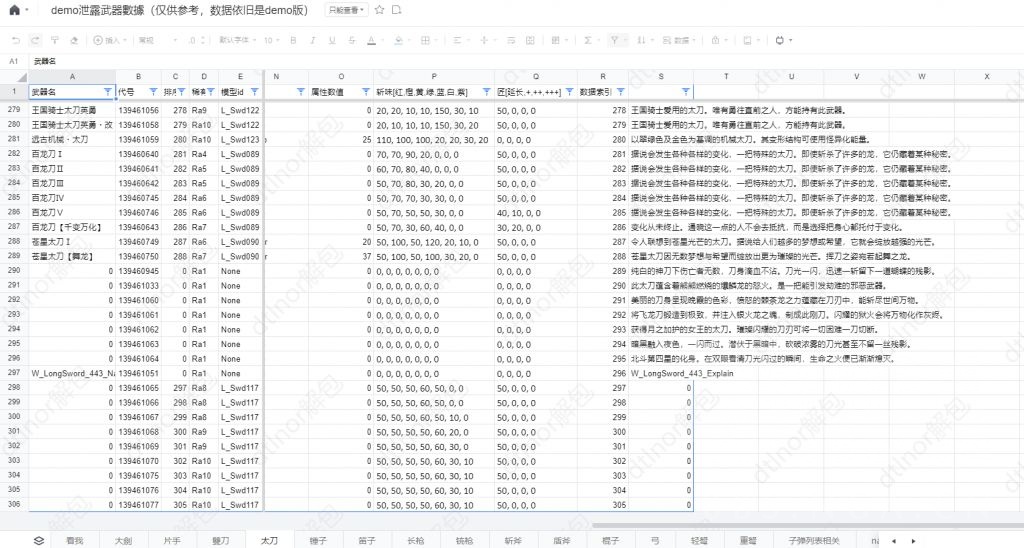Image resolution: width=1024 pixels, height=548 pixels.
Task: Open the 只能查看 view-only dropdown
Action: coord(347,10)
